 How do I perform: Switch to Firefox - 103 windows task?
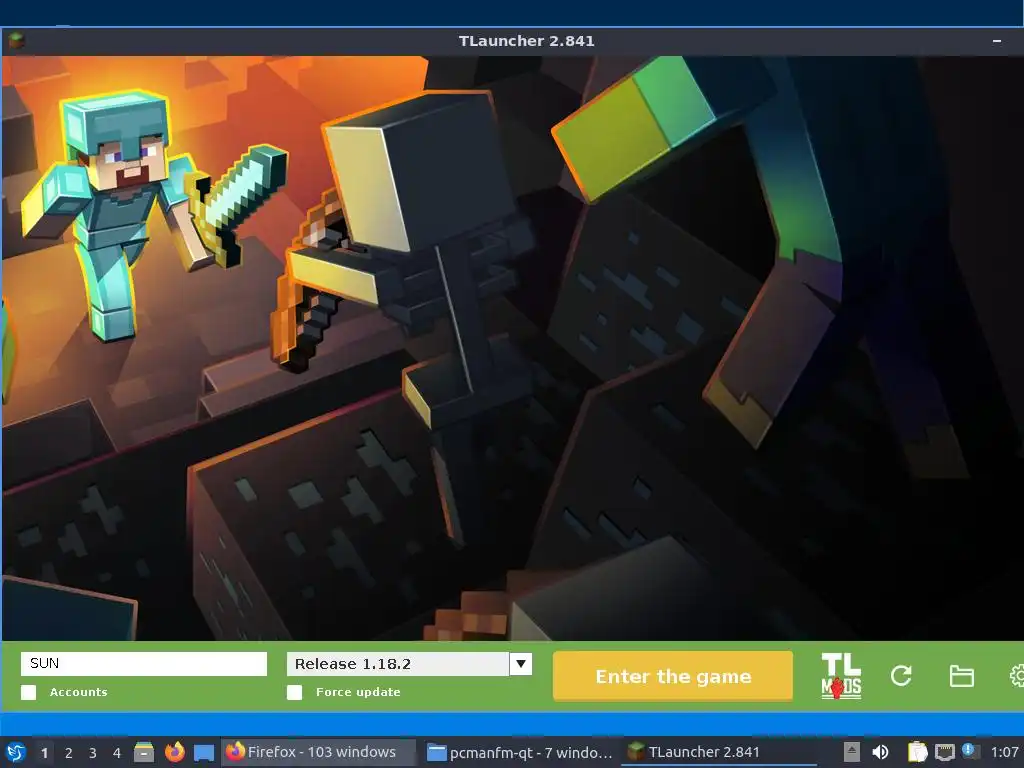click(318, 752)
